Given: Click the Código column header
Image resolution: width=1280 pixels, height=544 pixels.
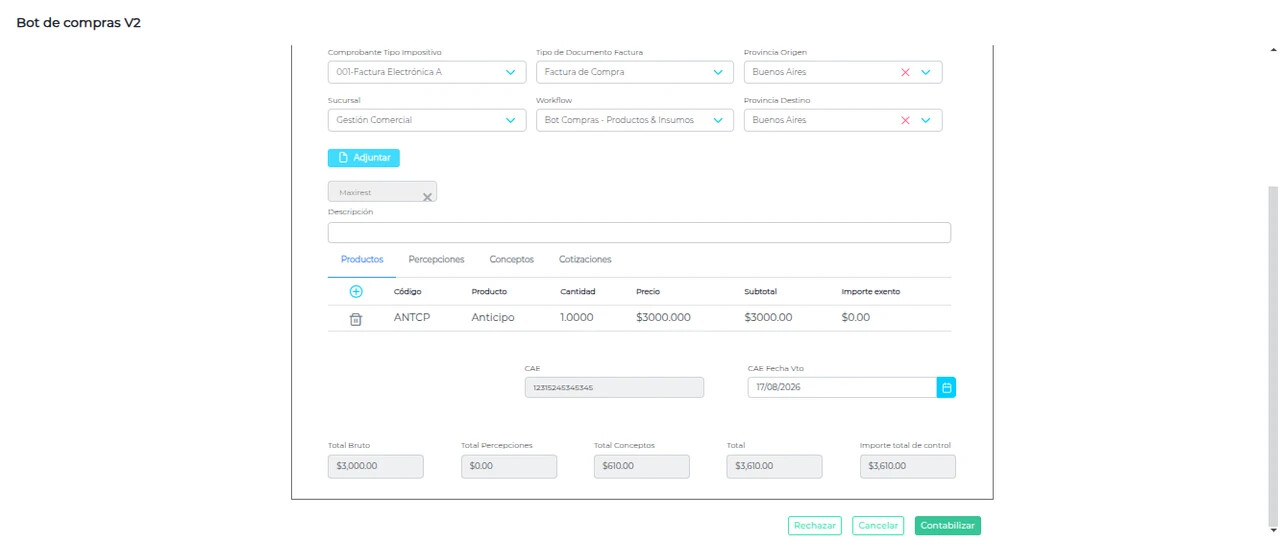Looking at the screenshot, I should tap(408, 292).
